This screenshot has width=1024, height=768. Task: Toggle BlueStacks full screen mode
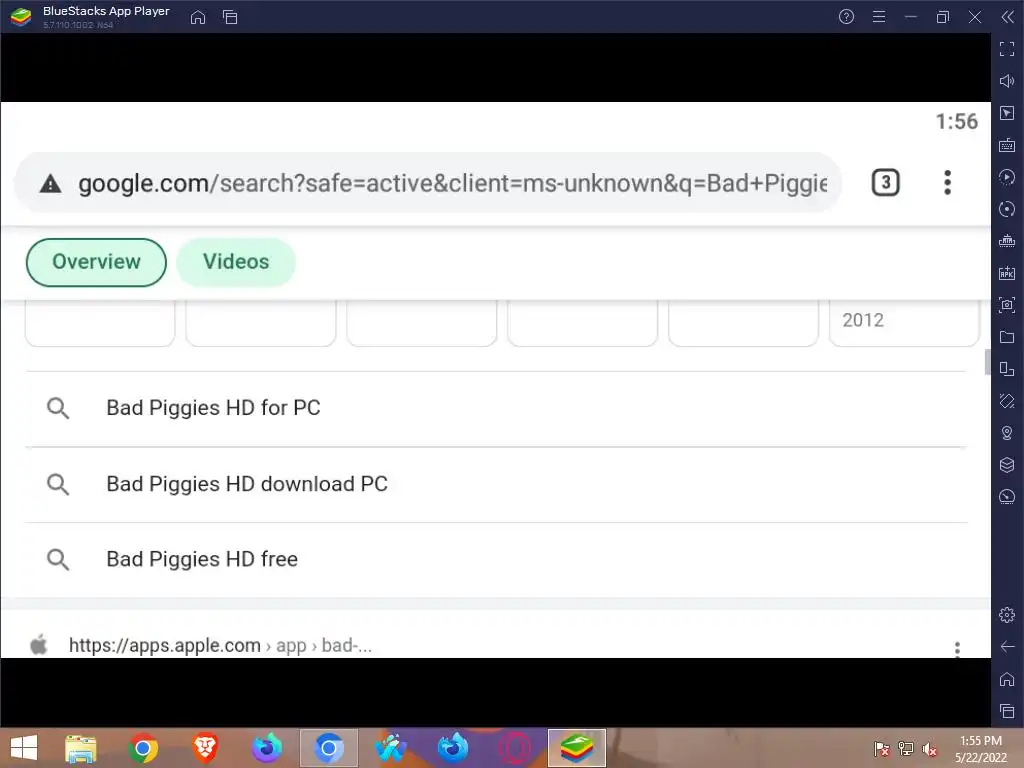tap(1007, 49)
